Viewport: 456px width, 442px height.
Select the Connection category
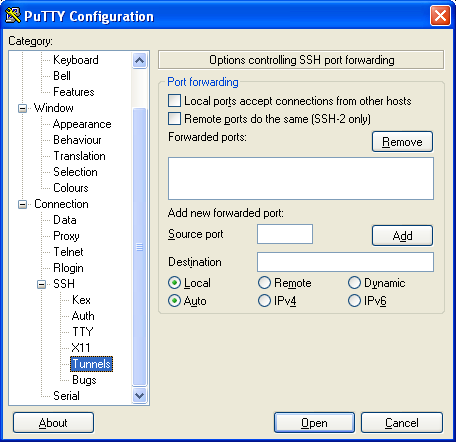[61, 204]
